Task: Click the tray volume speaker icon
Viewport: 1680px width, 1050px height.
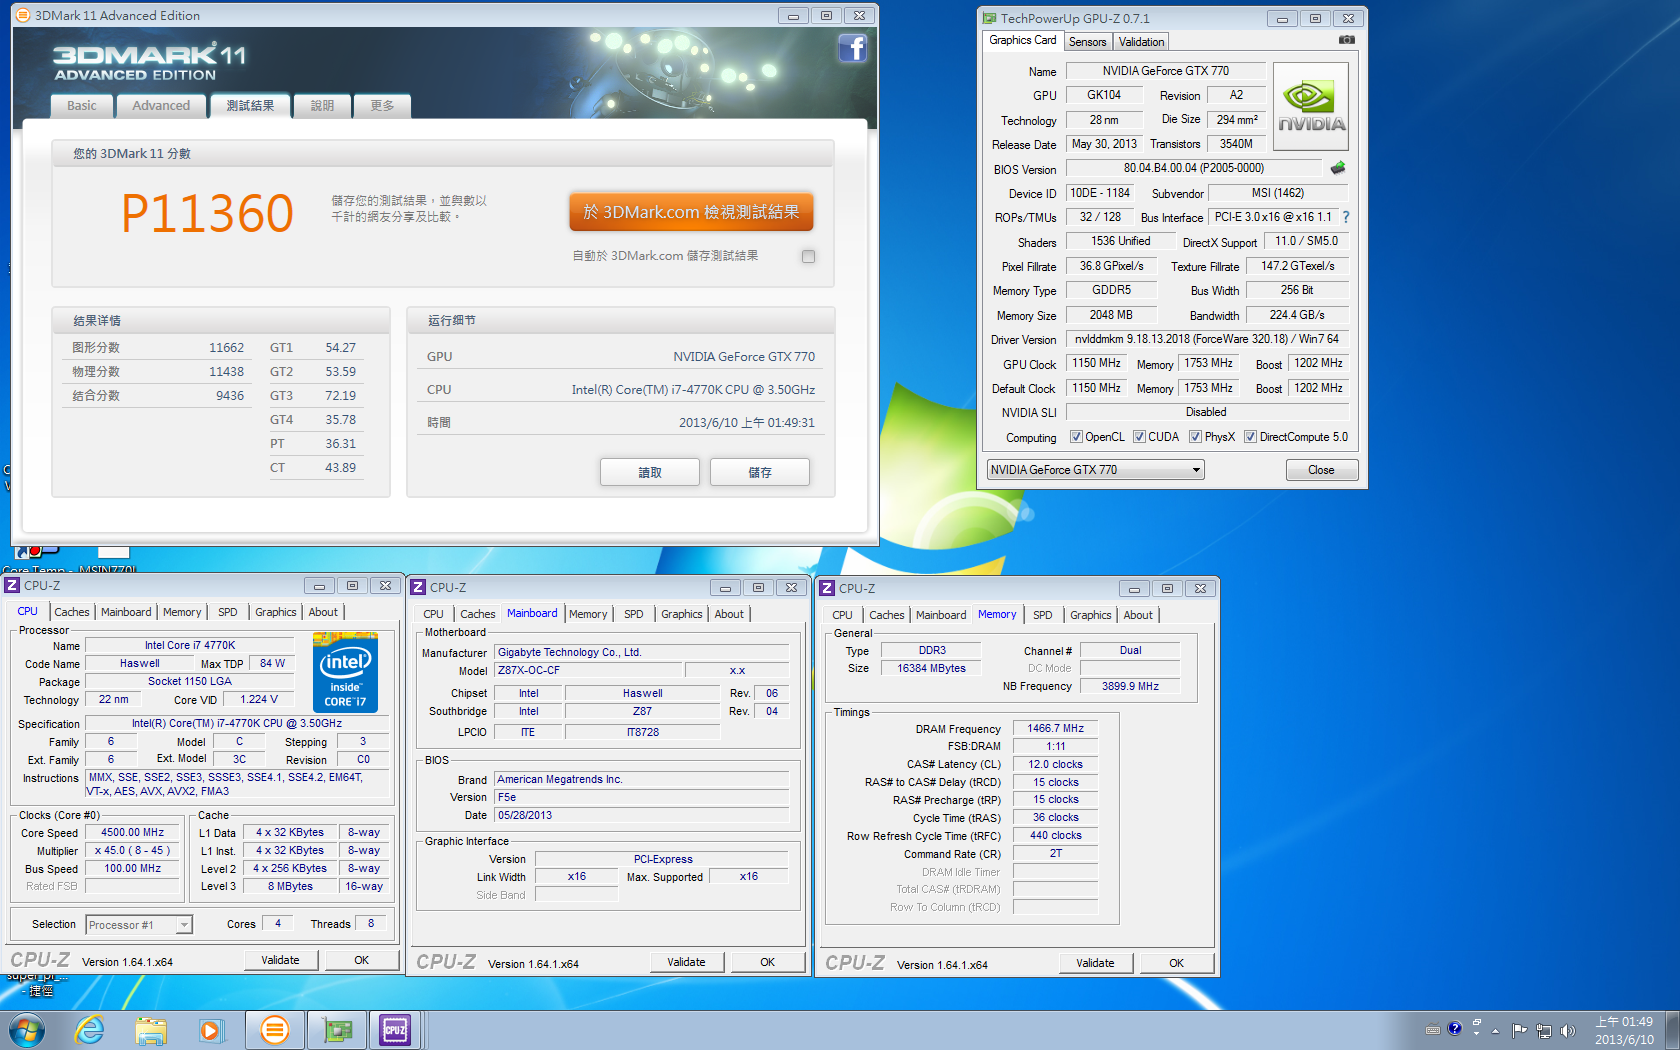Action: 1567,1030
